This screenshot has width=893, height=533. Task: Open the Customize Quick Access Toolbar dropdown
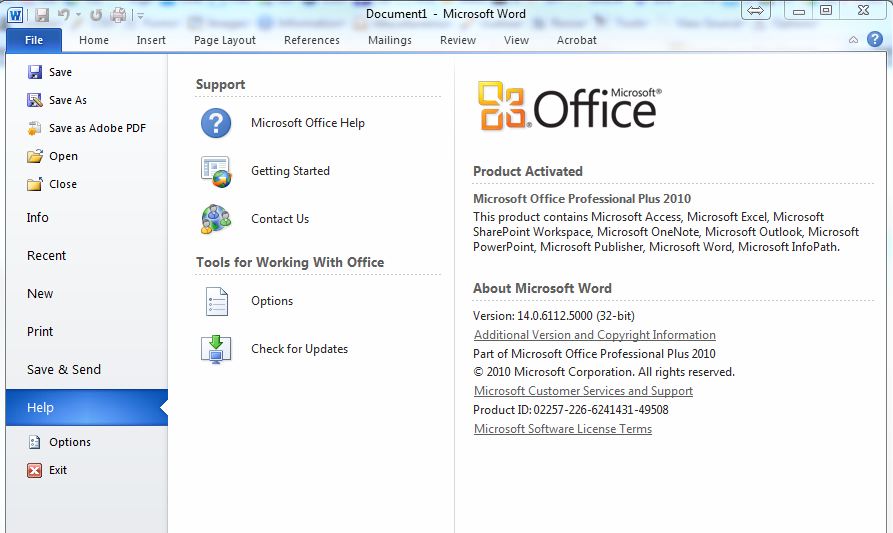pyautogui.click(x=140, y=16)
